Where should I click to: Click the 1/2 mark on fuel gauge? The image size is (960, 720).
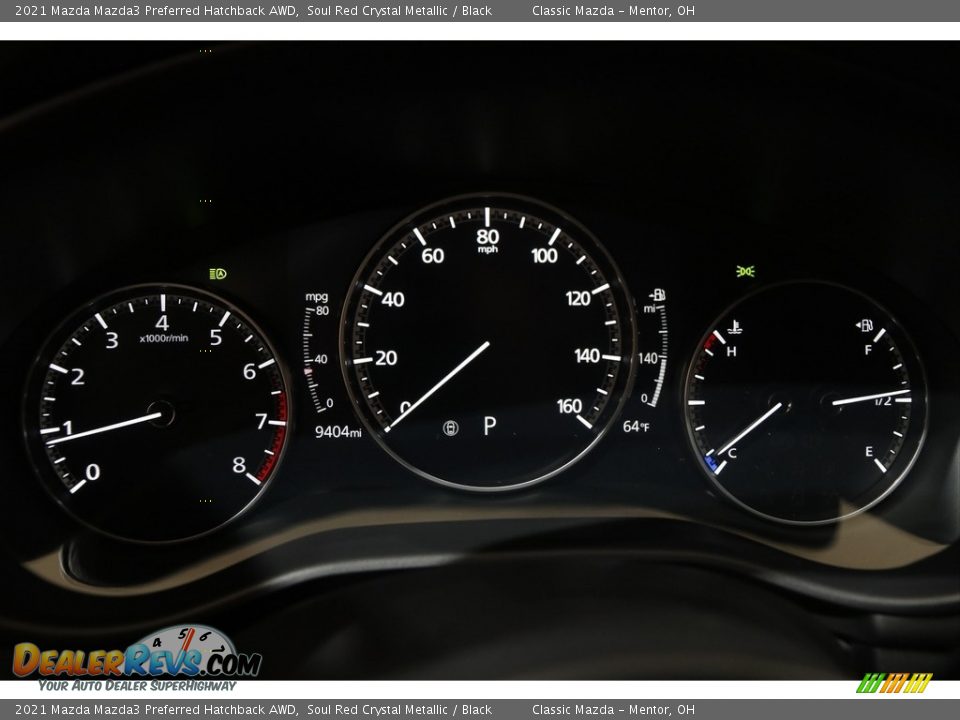click(882, 401)
